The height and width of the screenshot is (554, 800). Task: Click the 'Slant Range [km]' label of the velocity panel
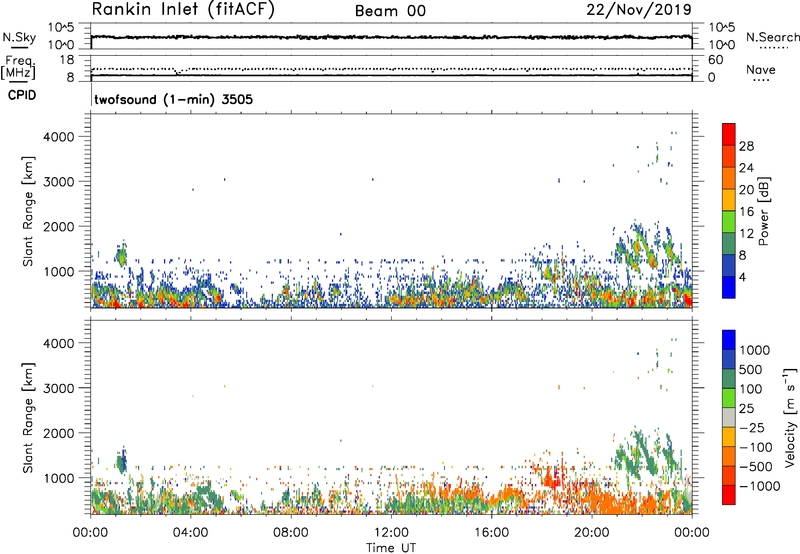28,418
